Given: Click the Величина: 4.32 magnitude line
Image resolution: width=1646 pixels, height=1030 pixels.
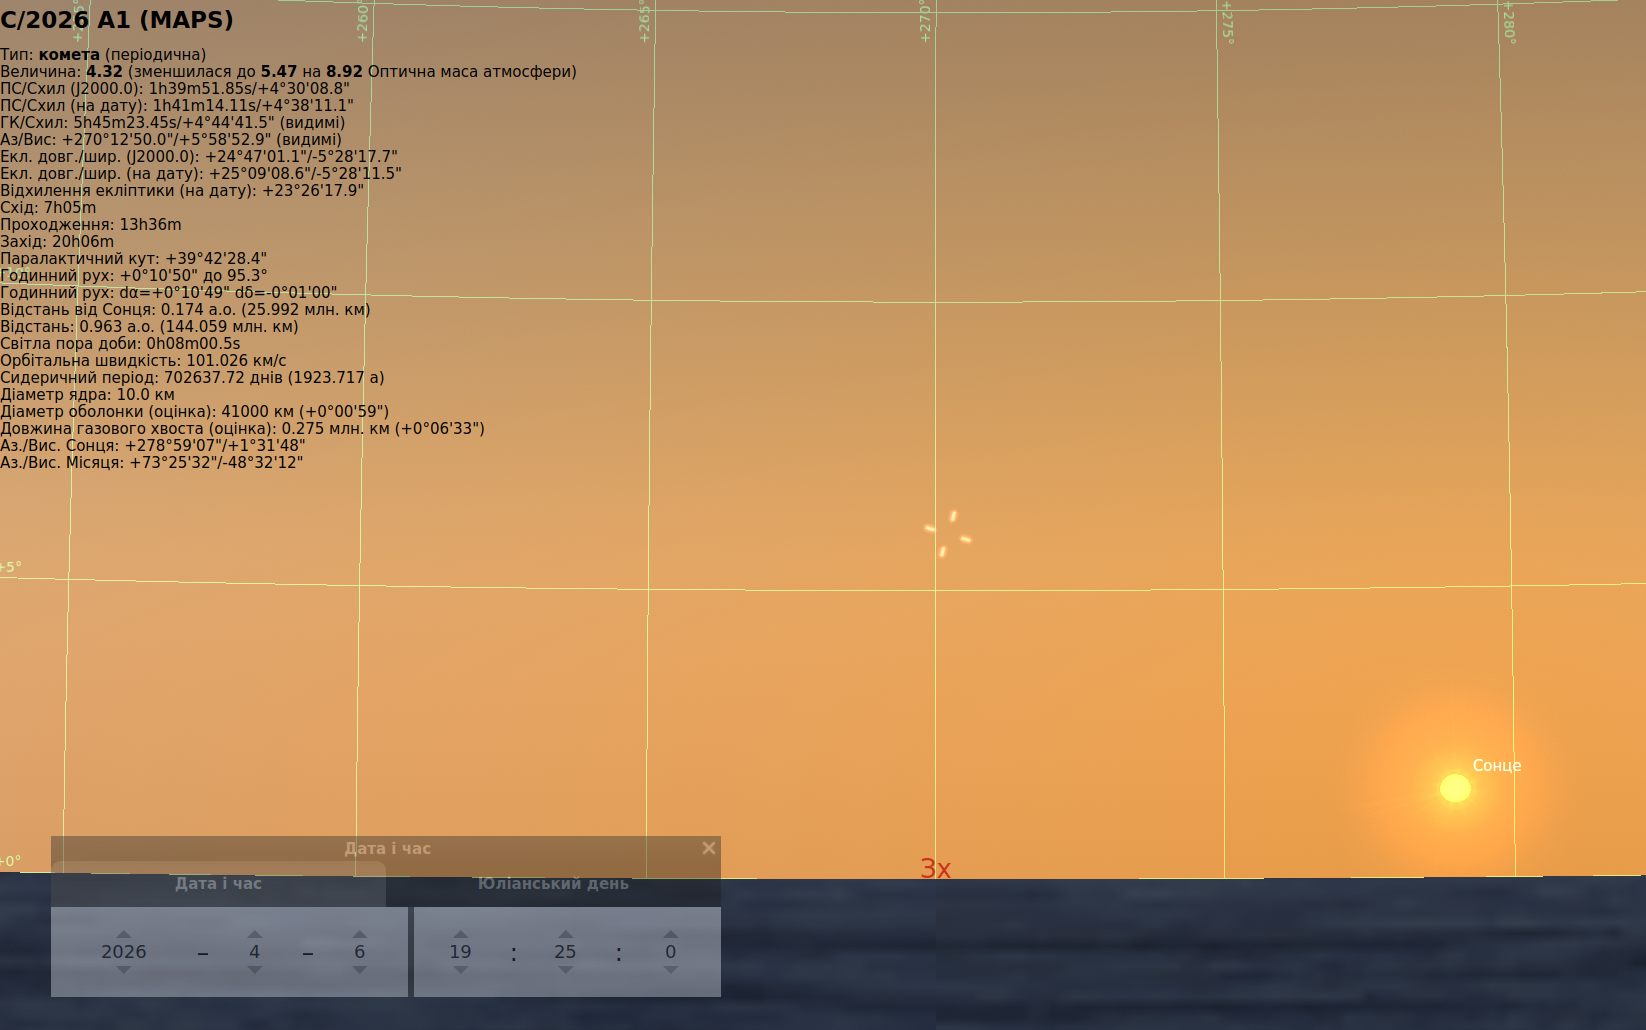Looking at the screenshot, I should [288, 72].
